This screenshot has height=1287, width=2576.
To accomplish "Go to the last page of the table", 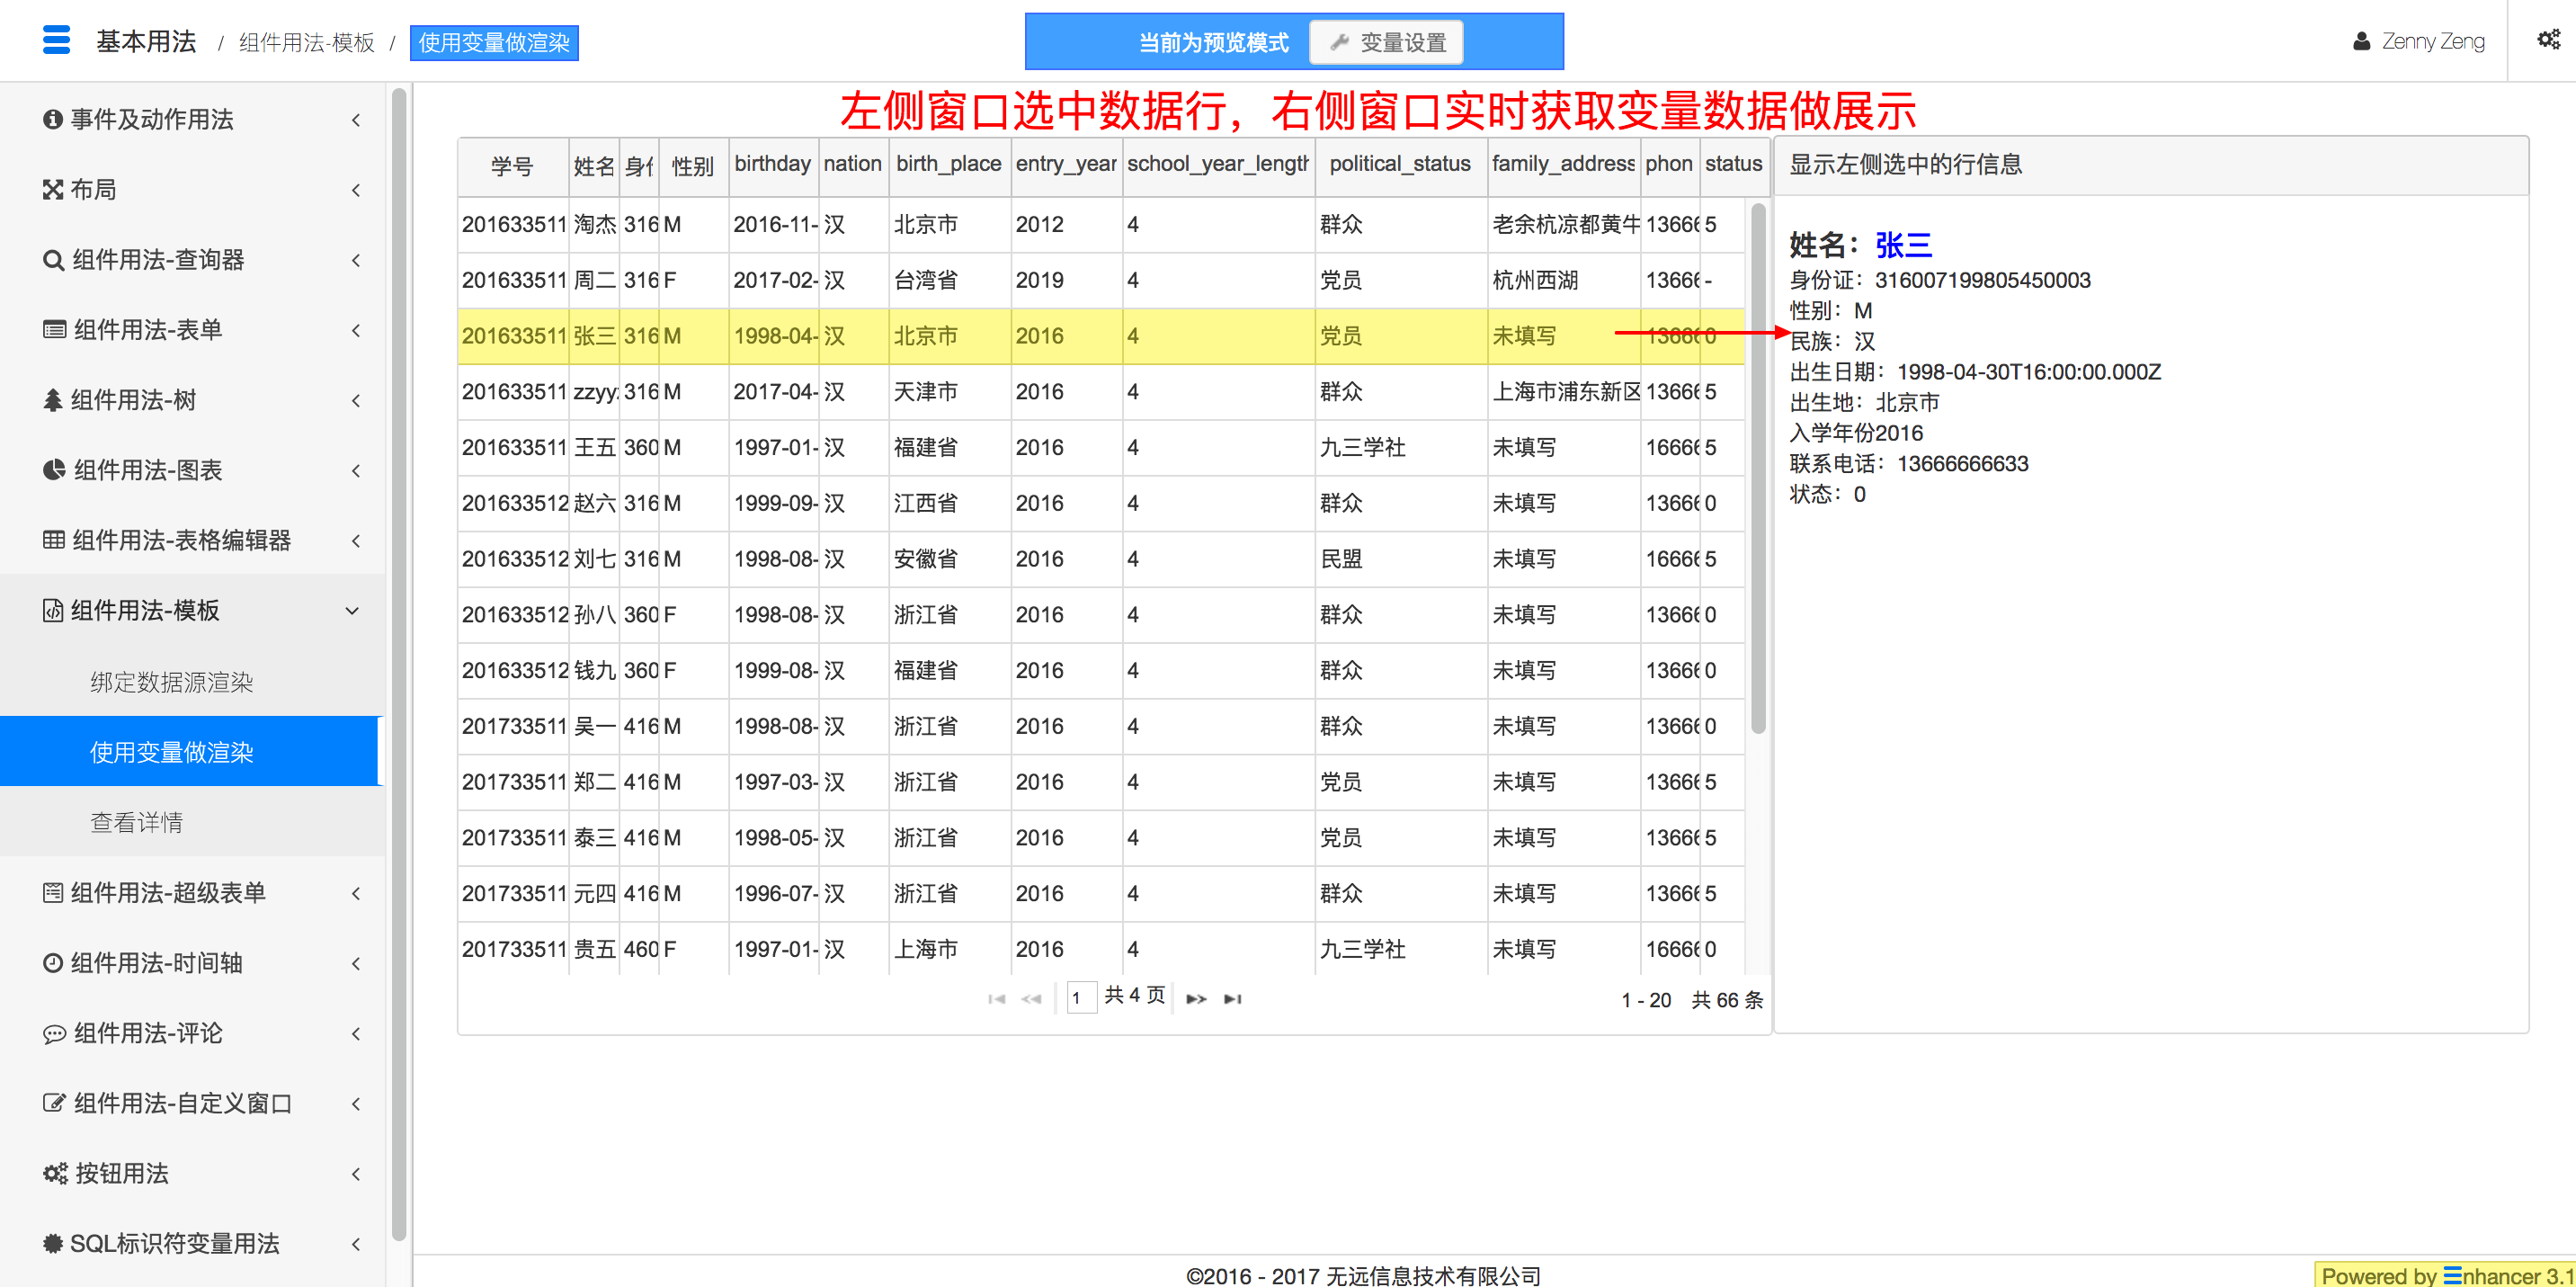I will [x=1233, y=998].
